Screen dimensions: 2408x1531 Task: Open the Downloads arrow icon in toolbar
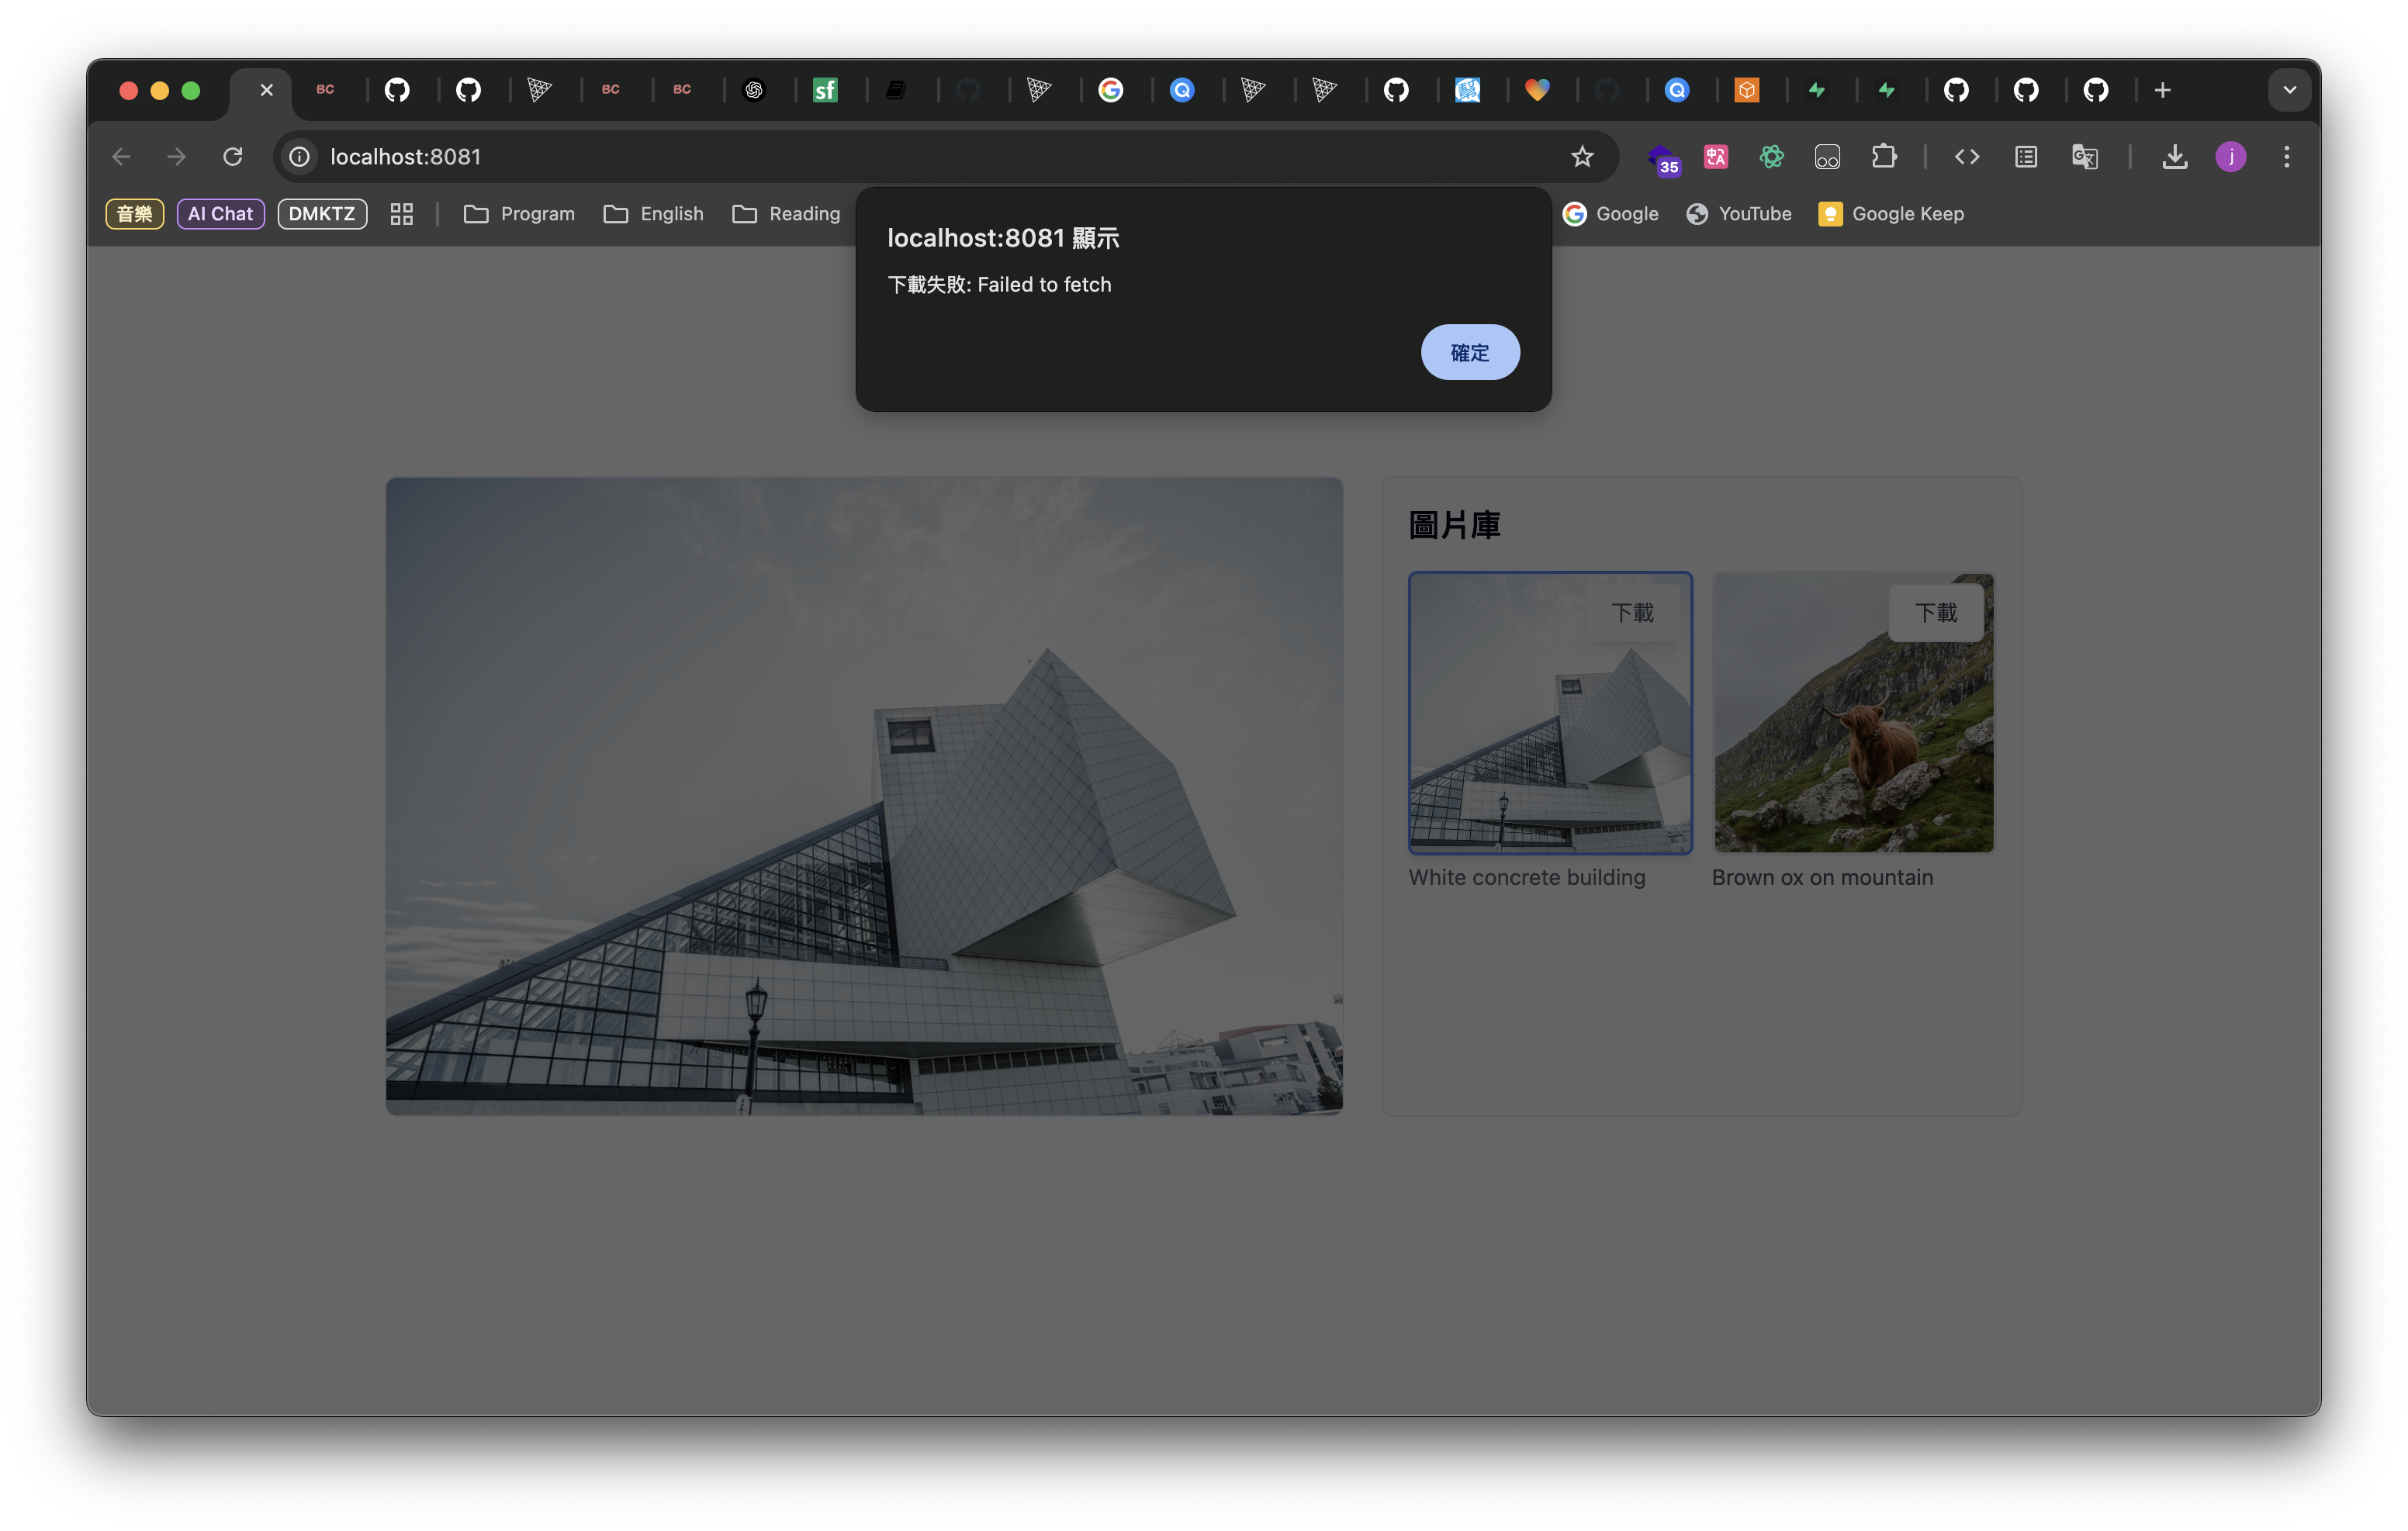click(2174, 157)
